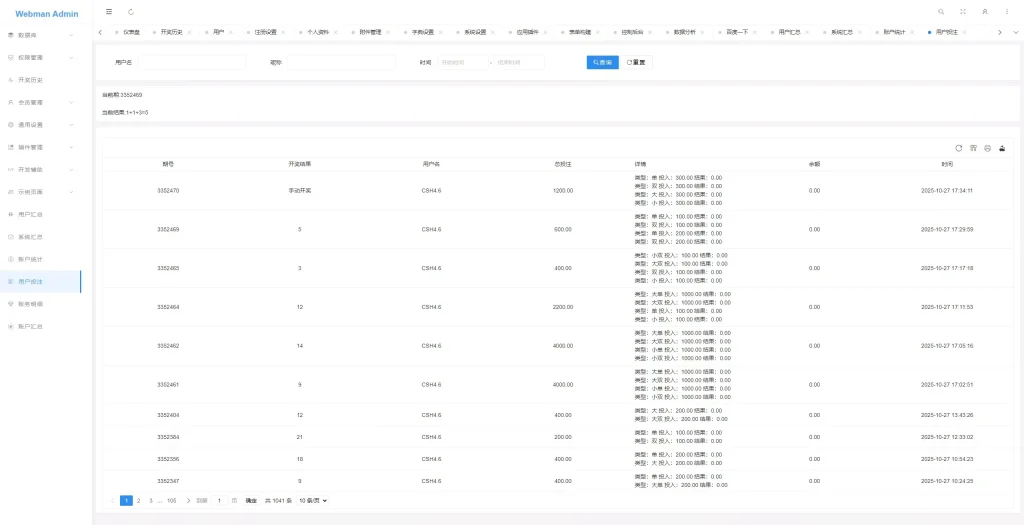Expand the 会员管理 sidebar menu
Screen dimensions: 1024x525
(x=40, y=103)
